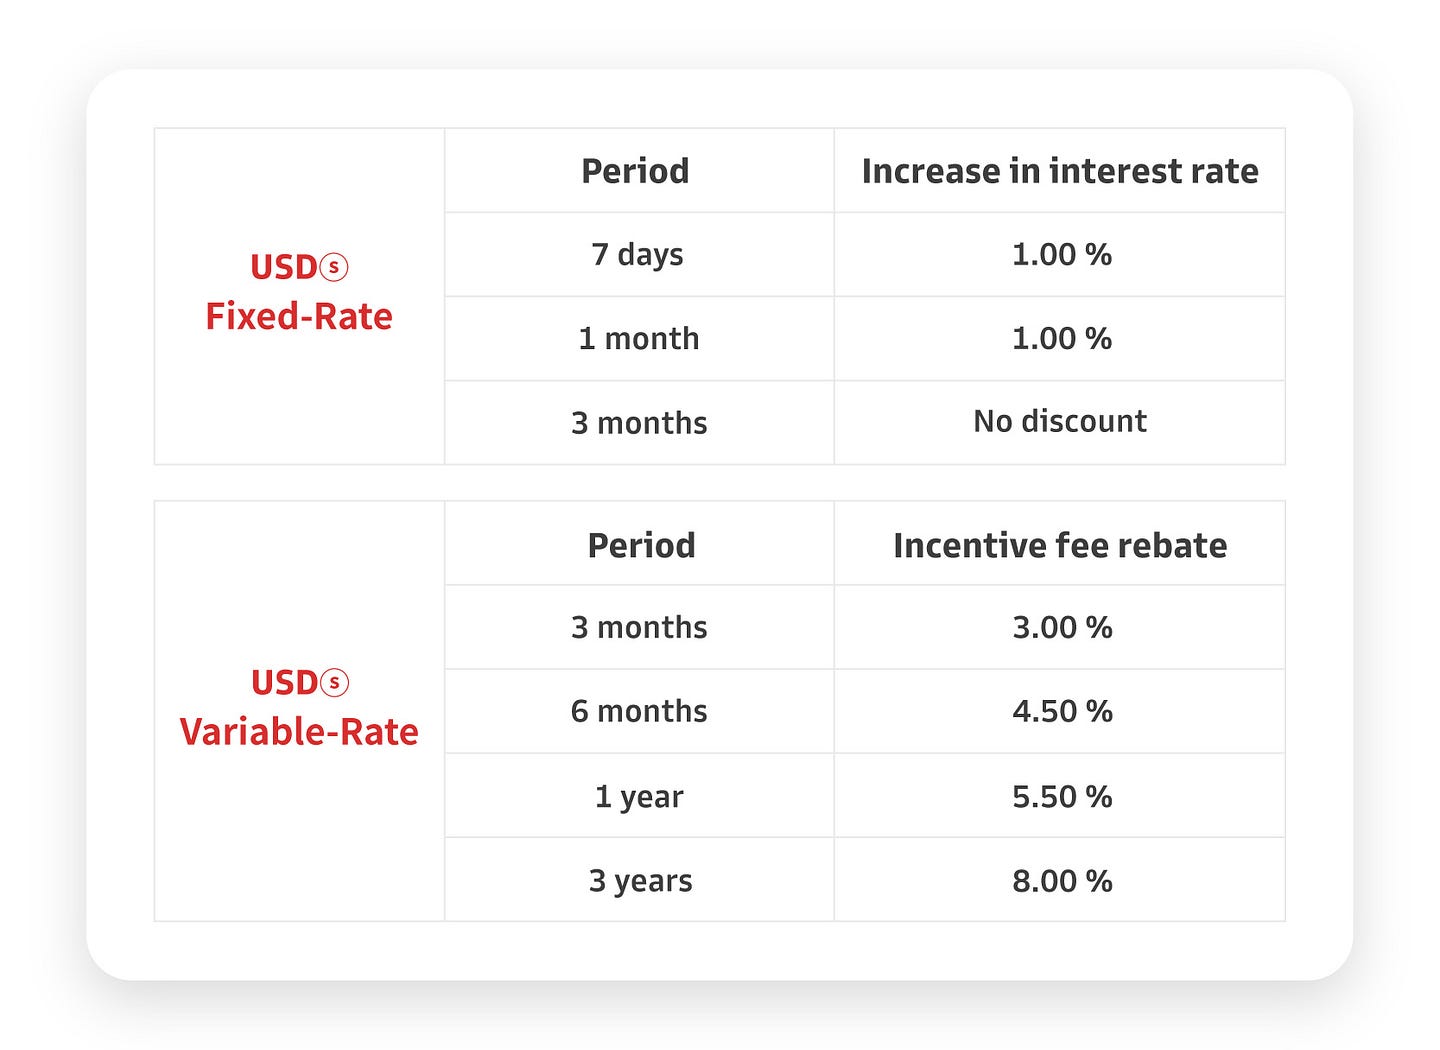Image resolution: width=1440 pixels, height=1050 pixels.
Task: Select the Incentive fee rebate header
Action: point(1060,545)
